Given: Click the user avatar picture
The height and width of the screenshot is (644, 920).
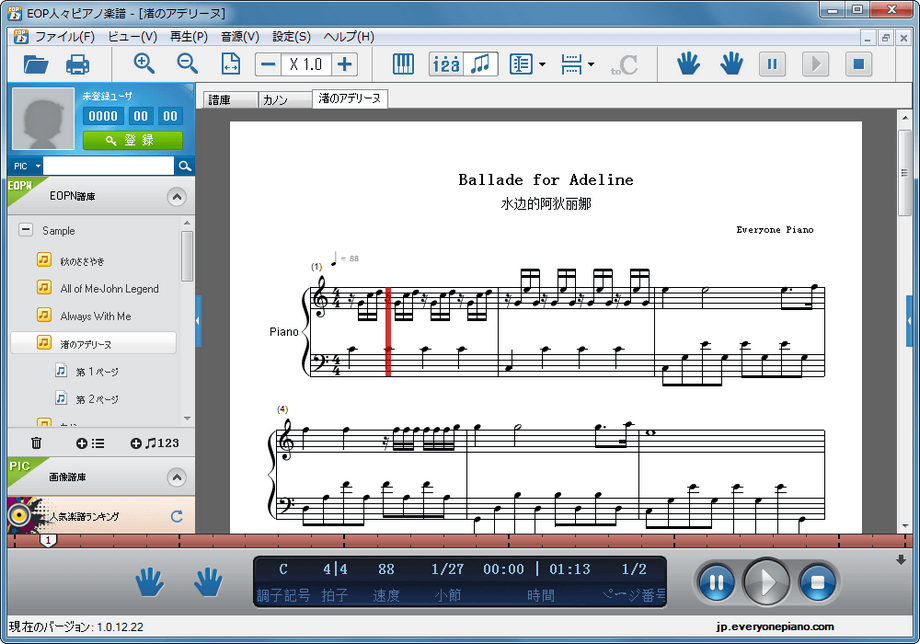Looking at the screenshot, I should pos(43,119).
